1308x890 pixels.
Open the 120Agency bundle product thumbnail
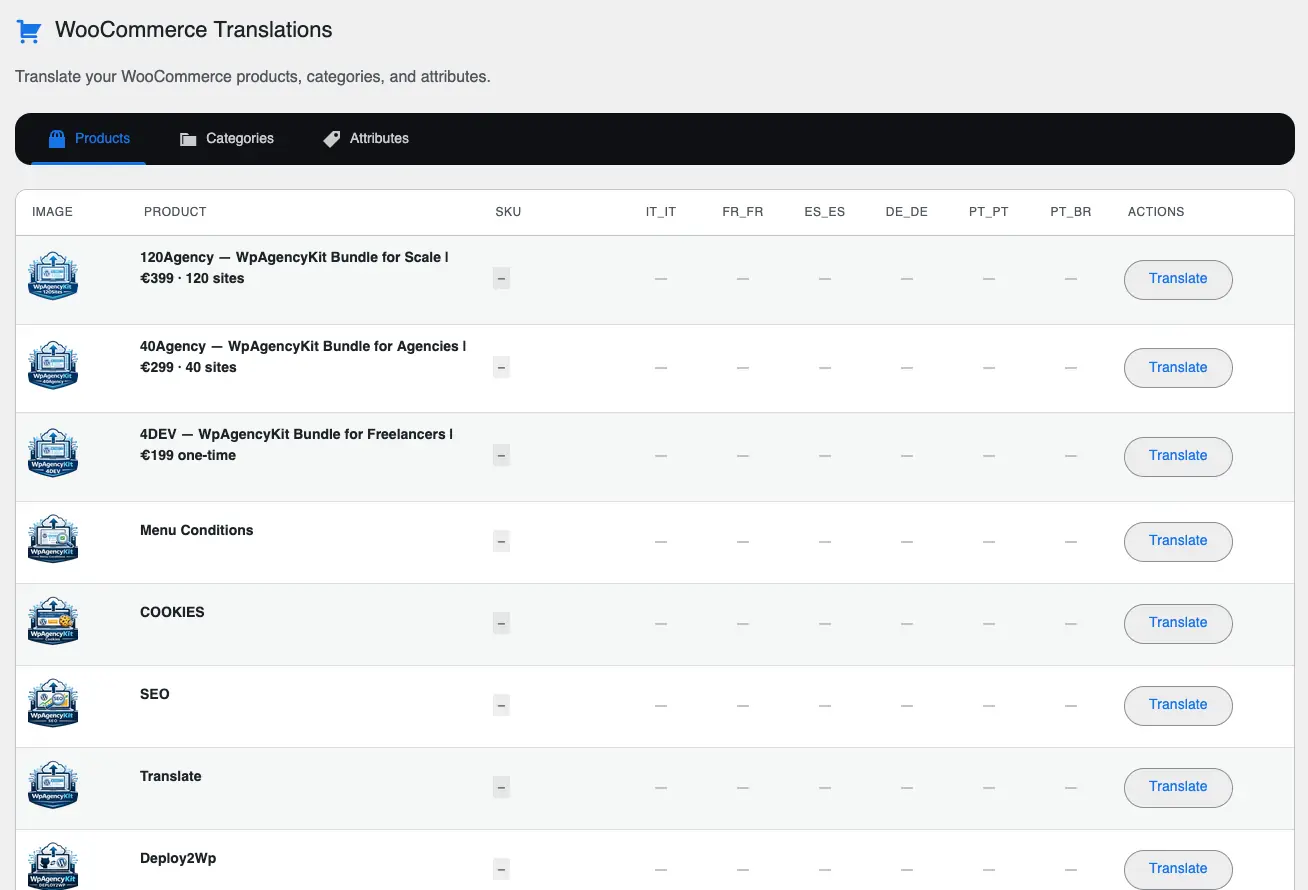tap(53, 276)
